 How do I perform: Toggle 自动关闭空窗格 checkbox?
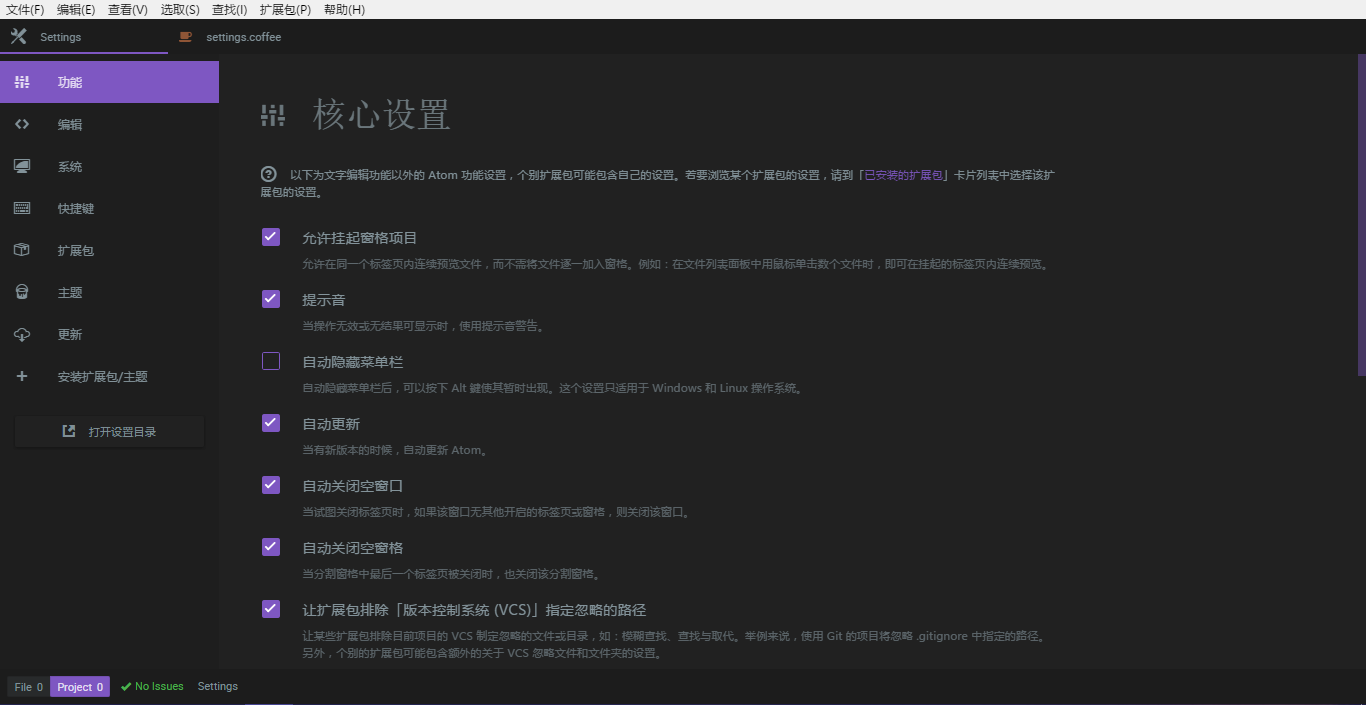click(x=271, y=547)
